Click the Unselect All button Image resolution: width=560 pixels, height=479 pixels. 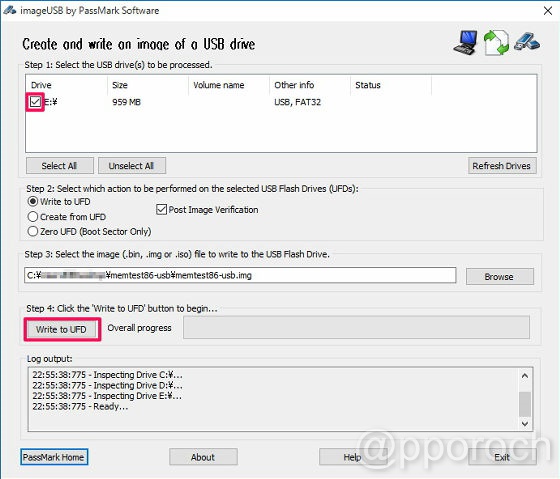click(132, 166)
